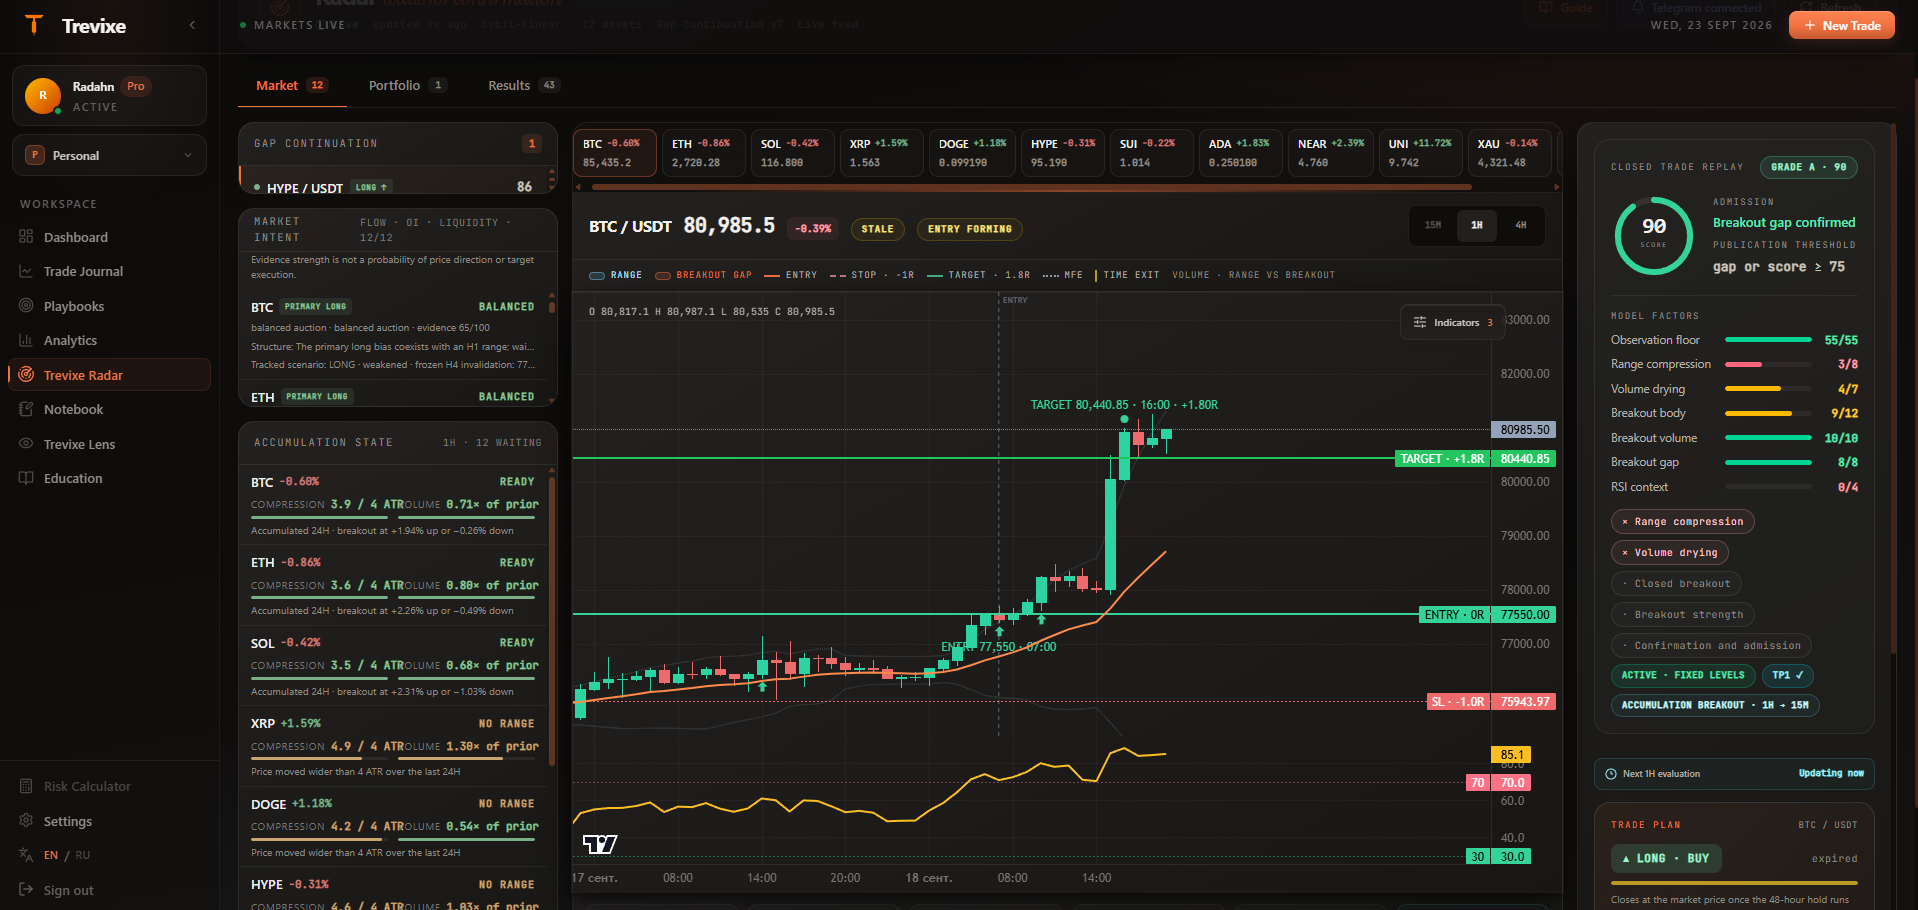Click the Settings gear icon

pos(26,821)
